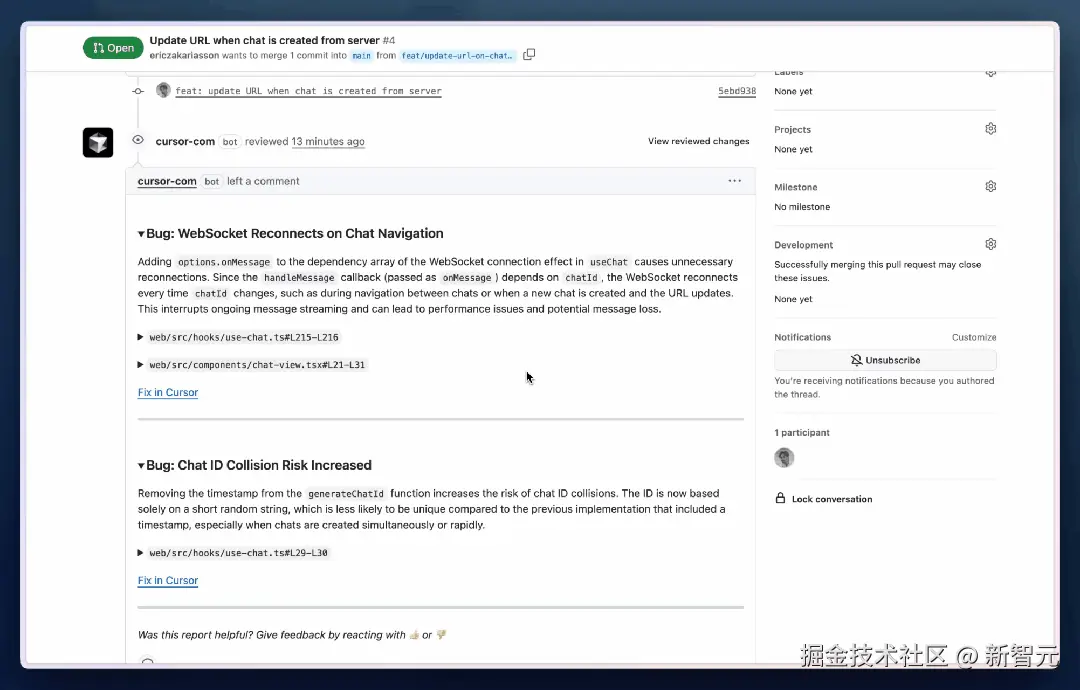Click Fix in Cursor for WebSocket bug
This screenshot has width=1080, height=690.
coord(168,393)
